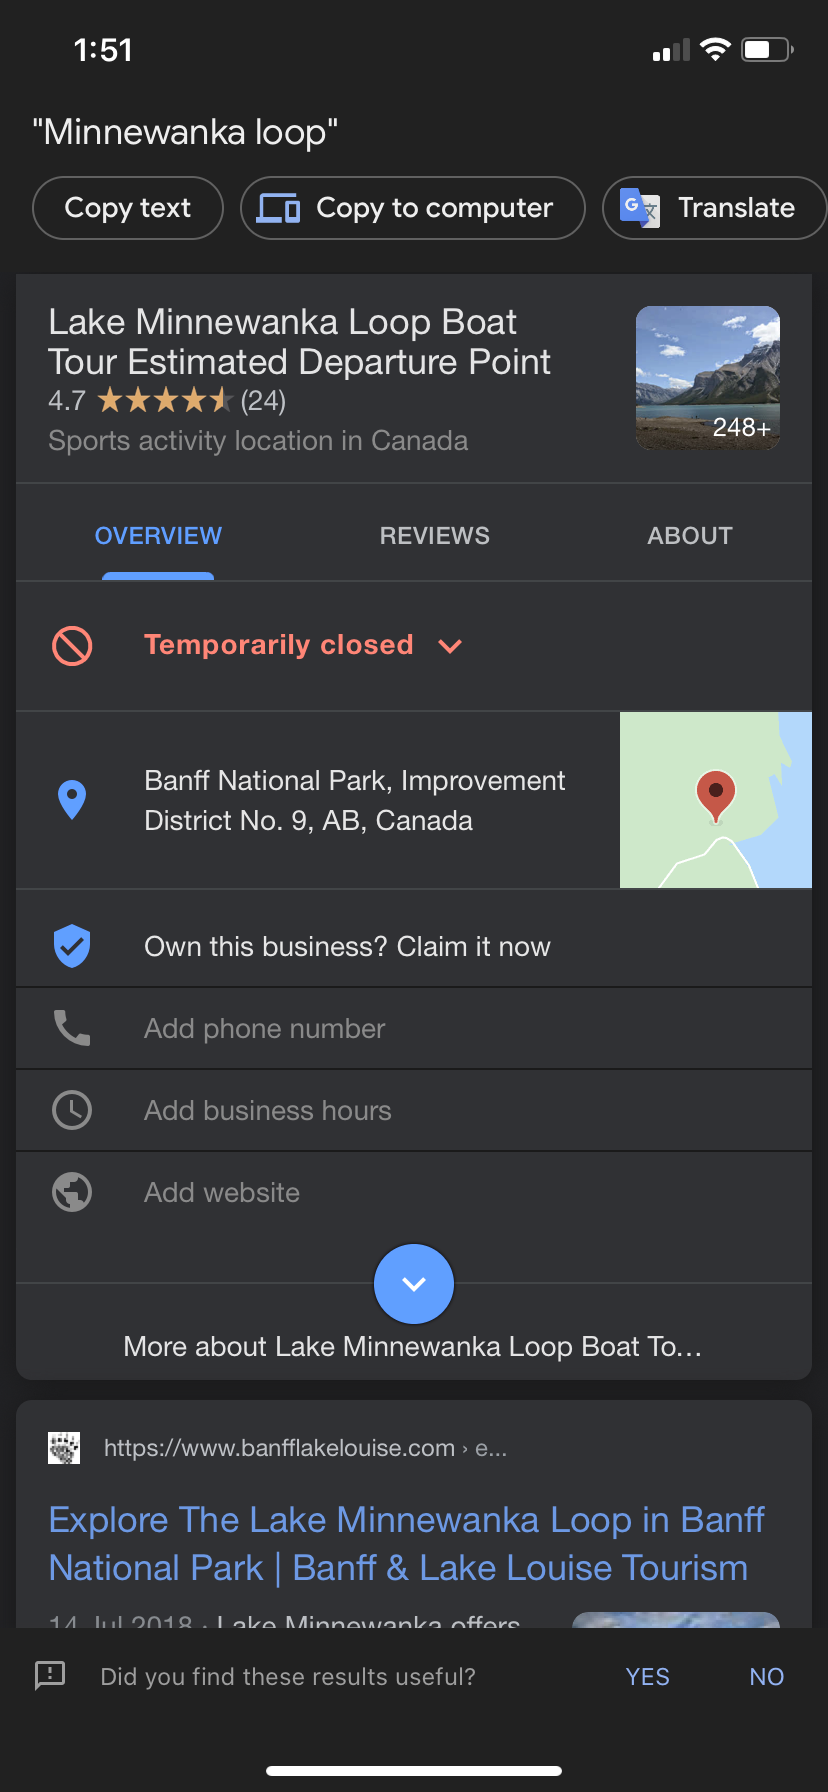Tap the globe website icon
828x1792 pixels.
click(72, 1192)
